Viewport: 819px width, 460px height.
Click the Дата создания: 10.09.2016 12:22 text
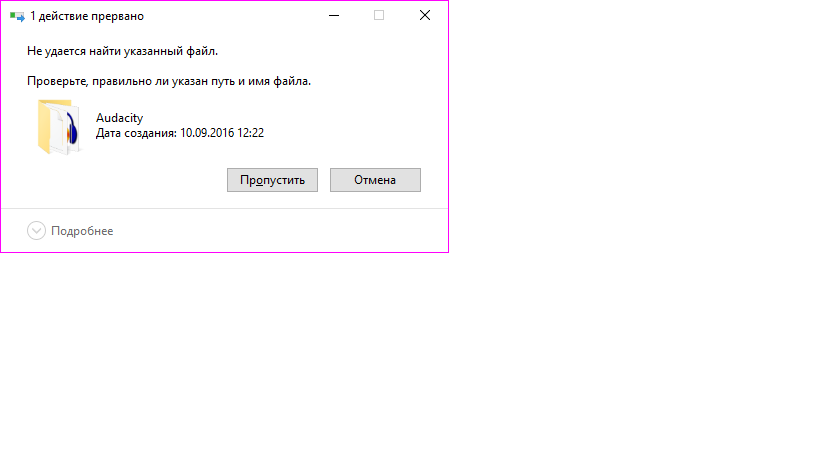(x=180, y=133)
